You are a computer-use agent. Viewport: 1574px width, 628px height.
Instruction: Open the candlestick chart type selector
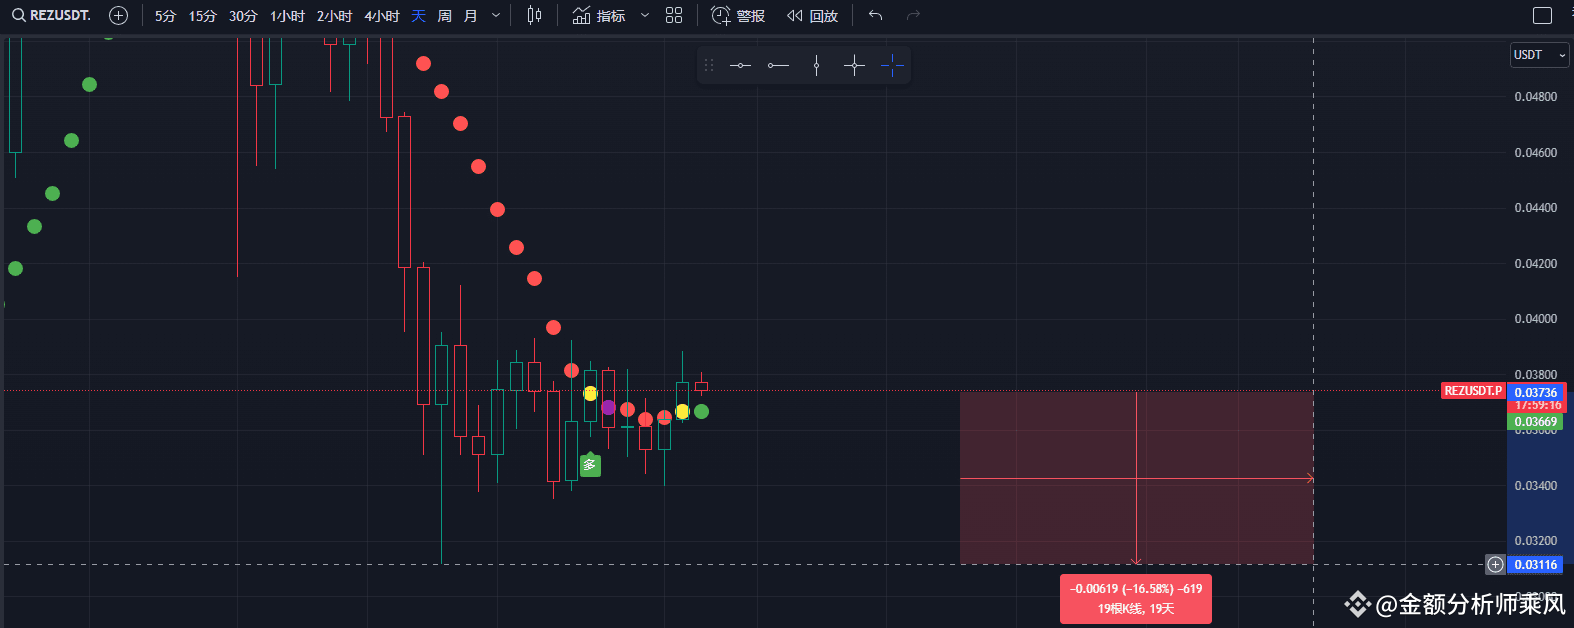tap(534, 15)
